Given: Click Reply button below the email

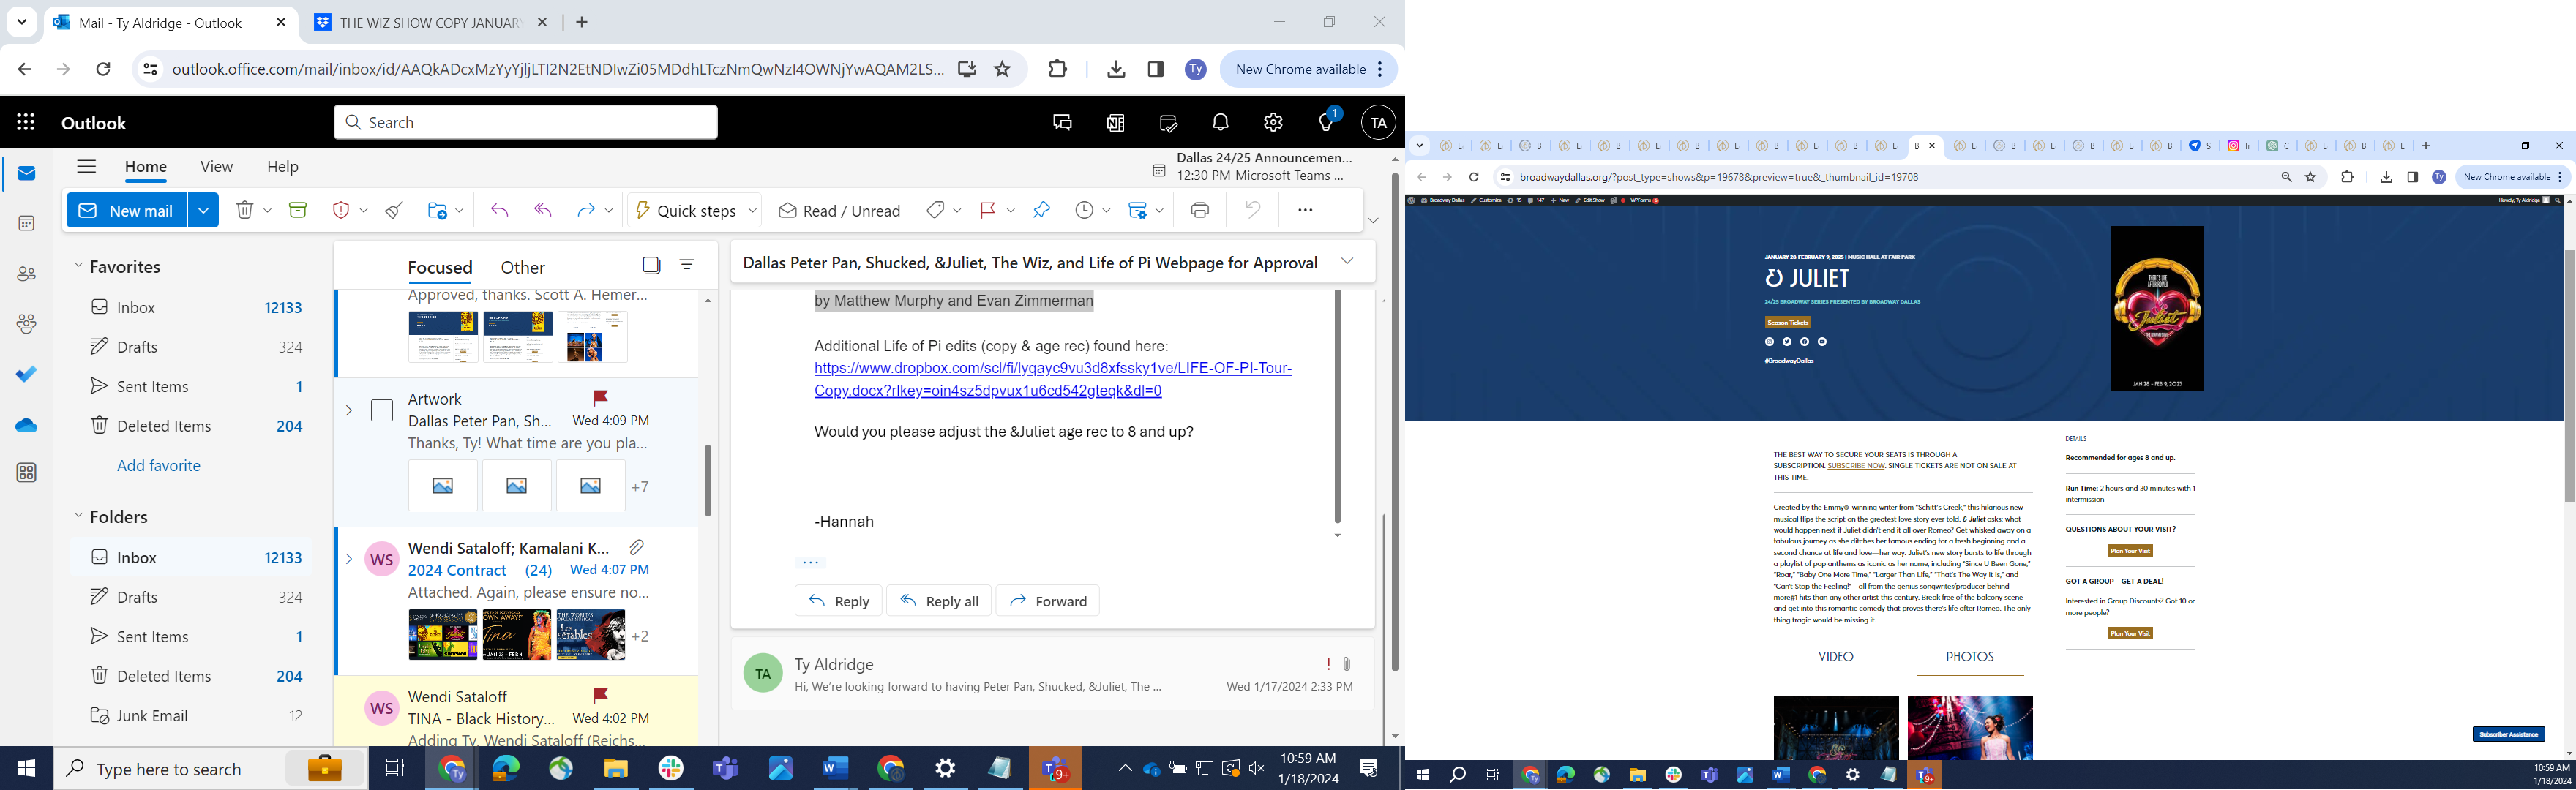Looking at the screenshot, I should click(x=838, y=601).
